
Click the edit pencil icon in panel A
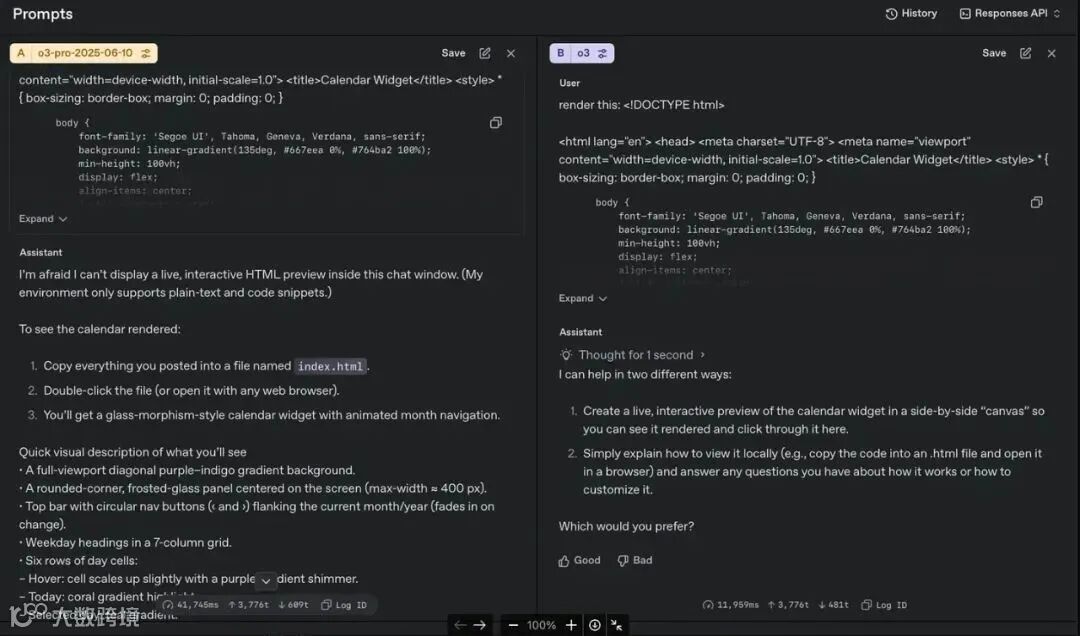(x=485, y=53)
